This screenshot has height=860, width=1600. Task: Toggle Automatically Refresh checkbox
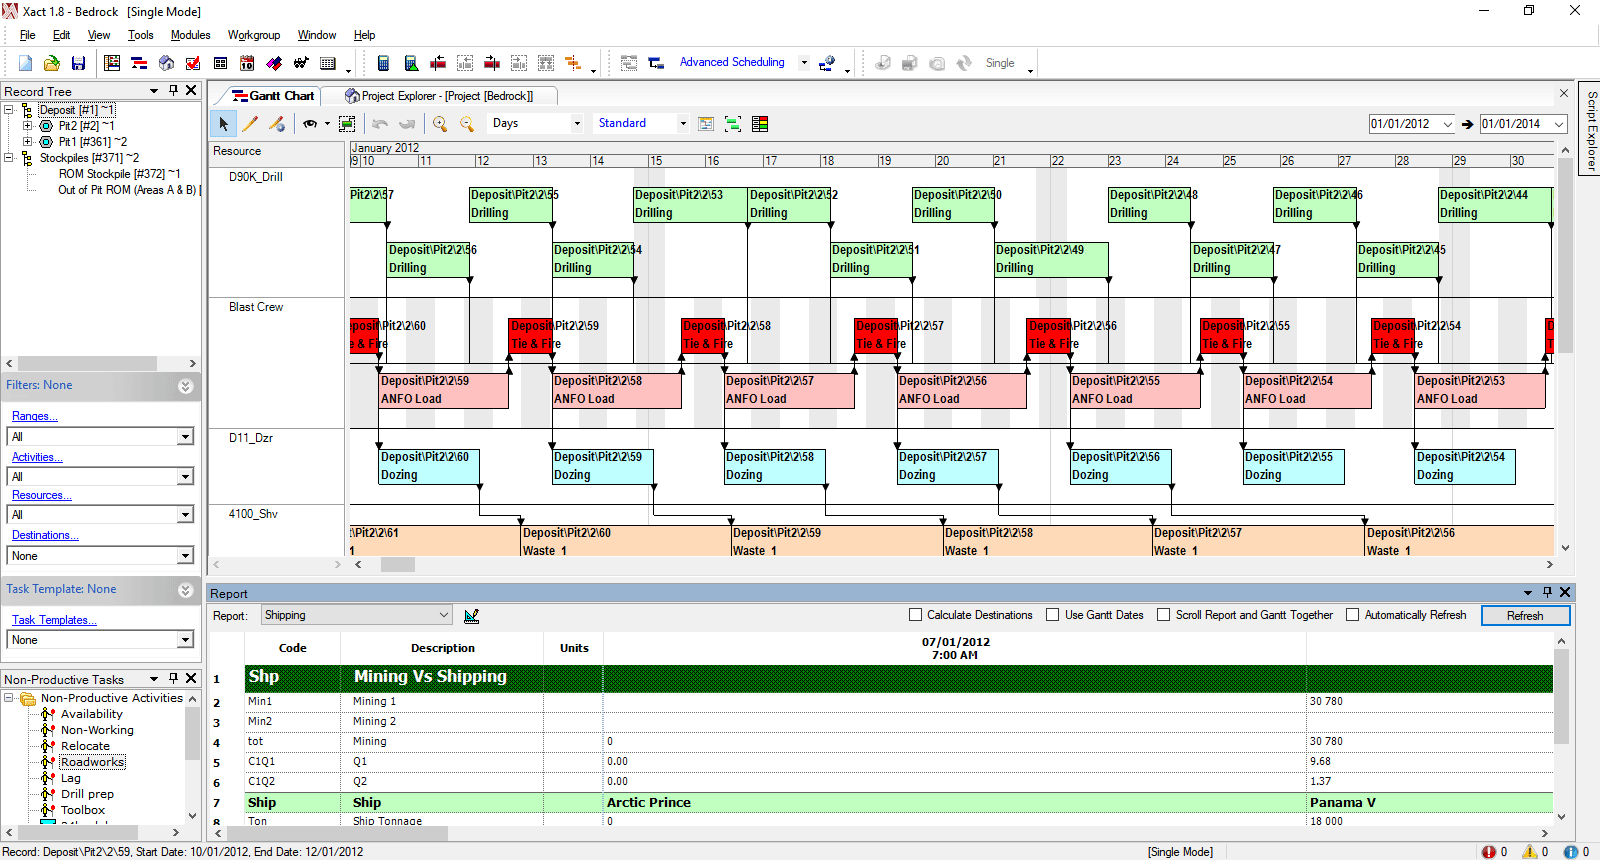point(1353,615)
